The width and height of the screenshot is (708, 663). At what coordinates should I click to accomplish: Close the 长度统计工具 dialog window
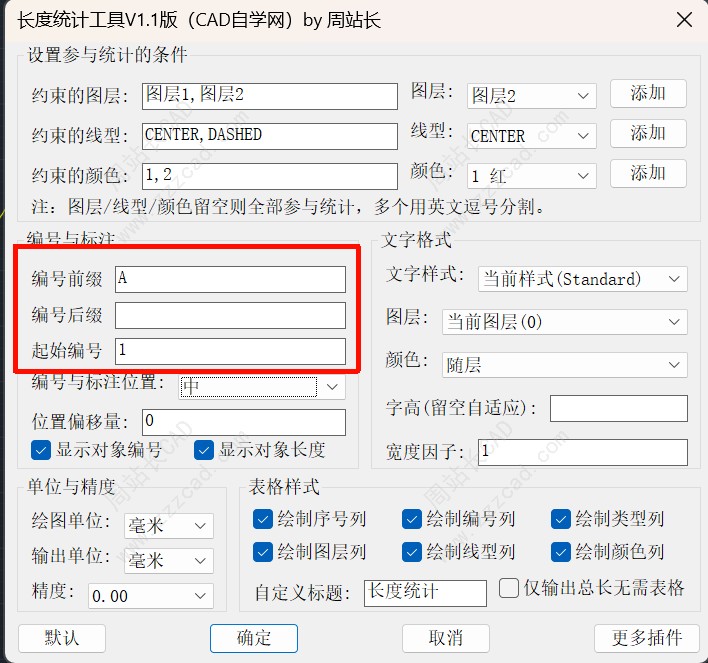(683, 20)
